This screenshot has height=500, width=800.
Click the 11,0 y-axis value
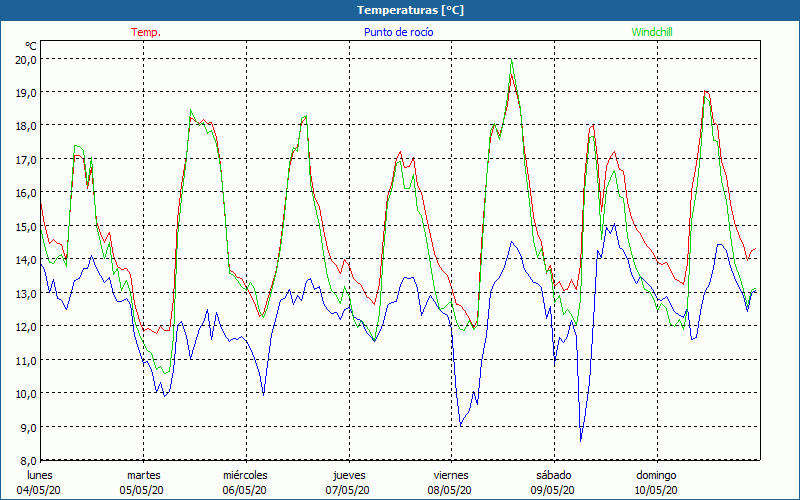27,360
